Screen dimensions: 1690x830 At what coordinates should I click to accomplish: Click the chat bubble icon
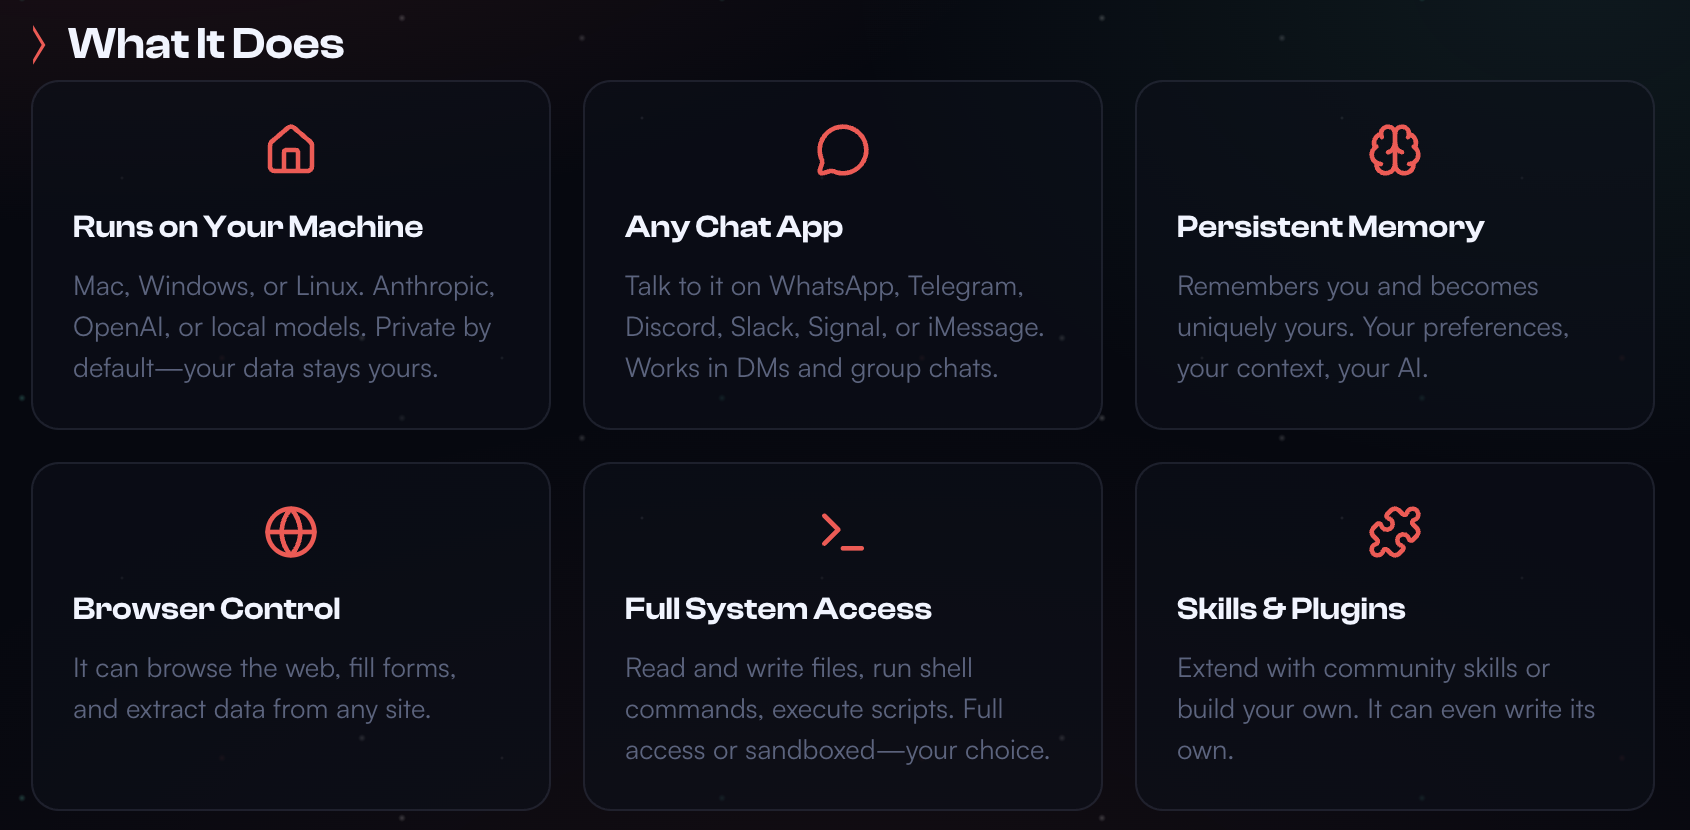843,150
